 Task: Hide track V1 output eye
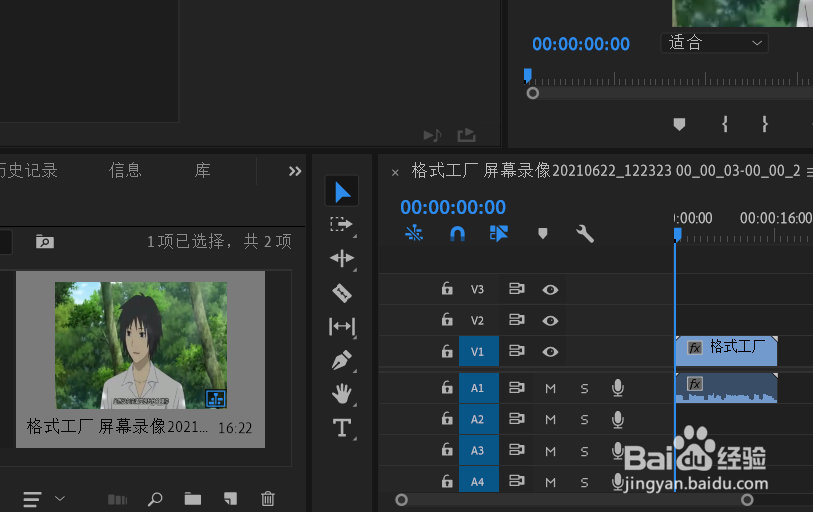pyautogui.click(x=550, y=352)
